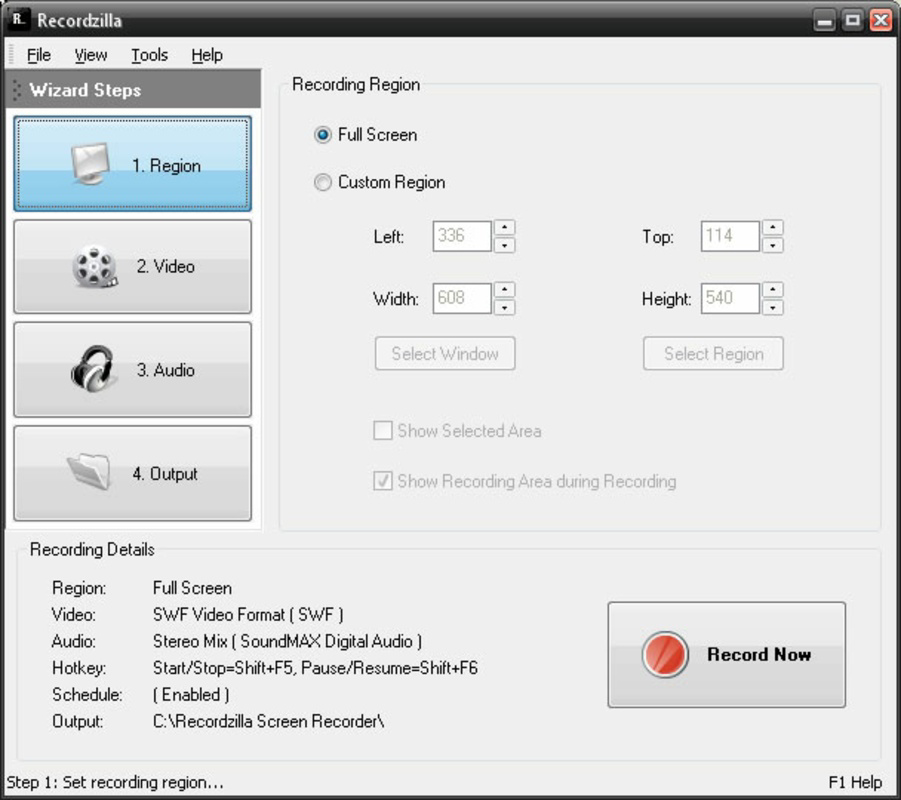Decrease the Height value with down arrow
Screen dimensions: 901x800
(x=773, y=307)
